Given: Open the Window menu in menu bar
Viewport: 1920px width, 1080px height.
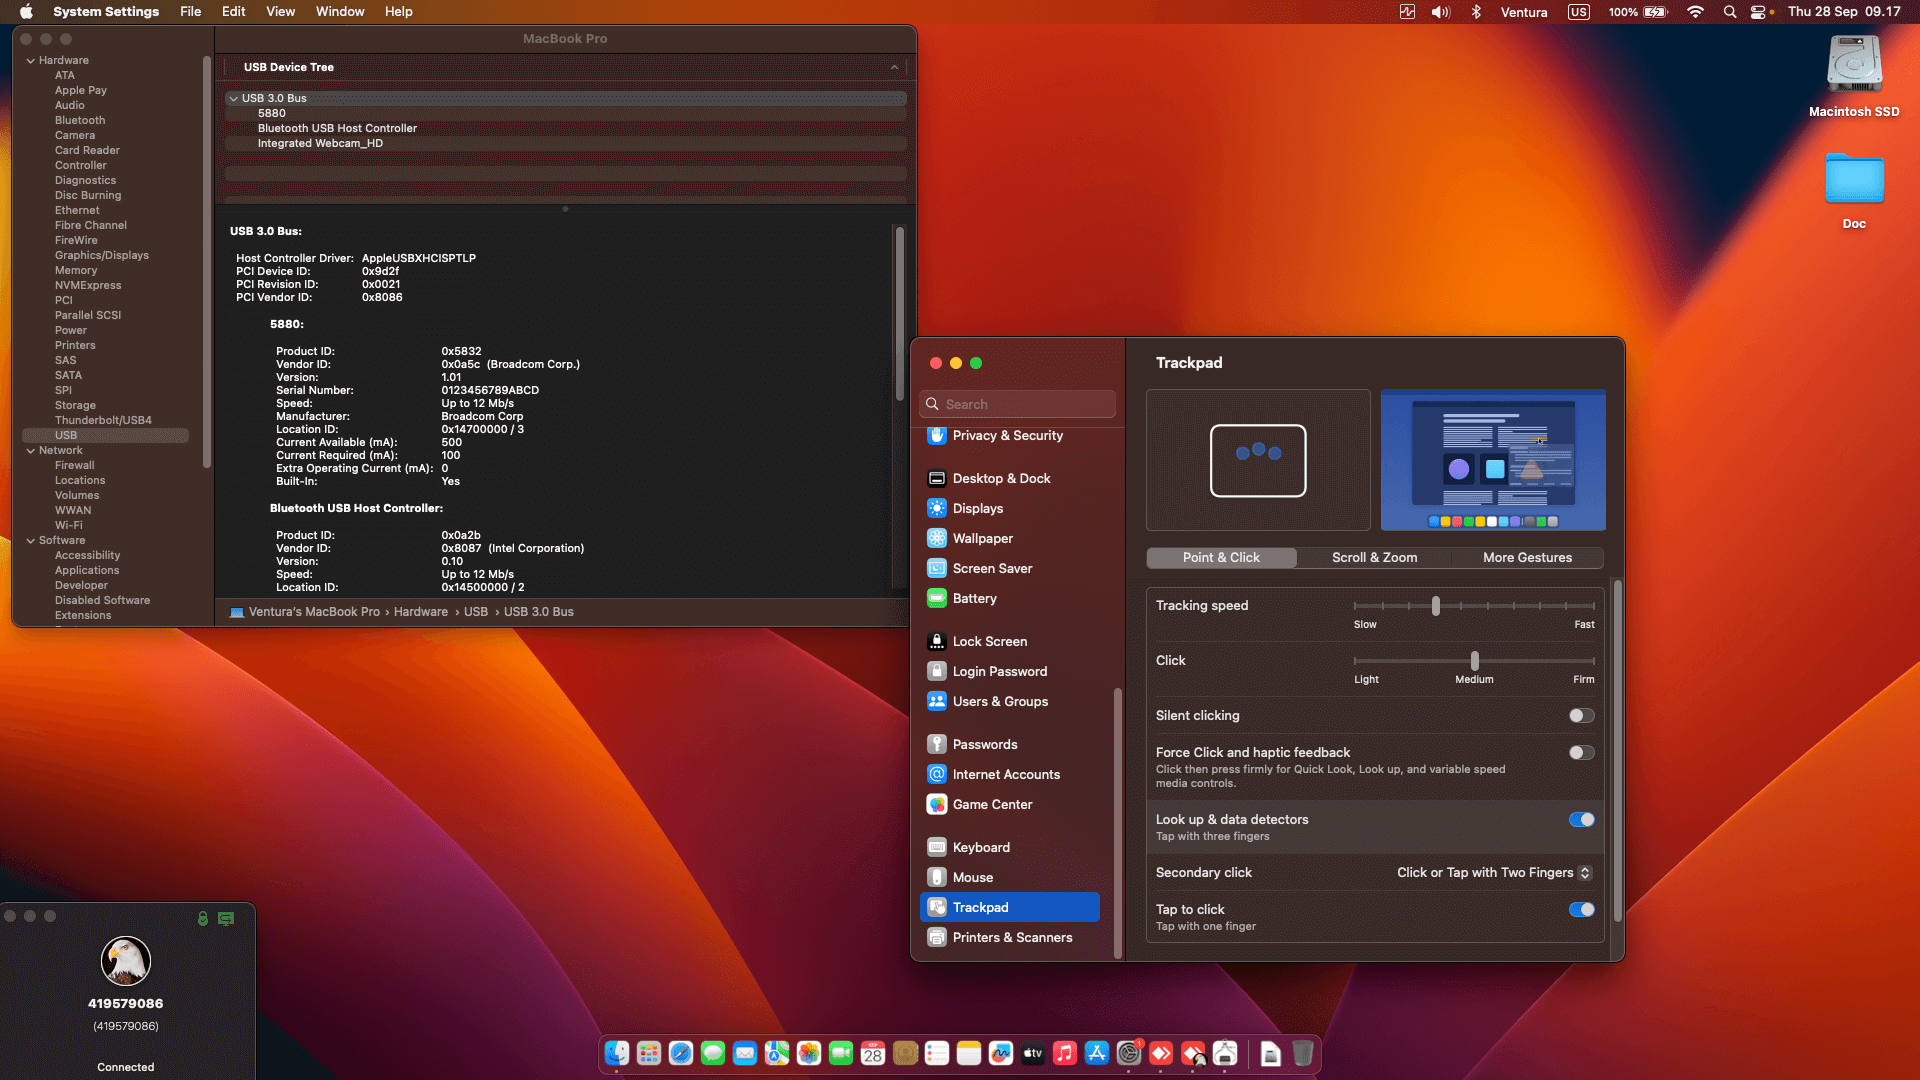Looking at the screenshot, I should click(339, 11).
